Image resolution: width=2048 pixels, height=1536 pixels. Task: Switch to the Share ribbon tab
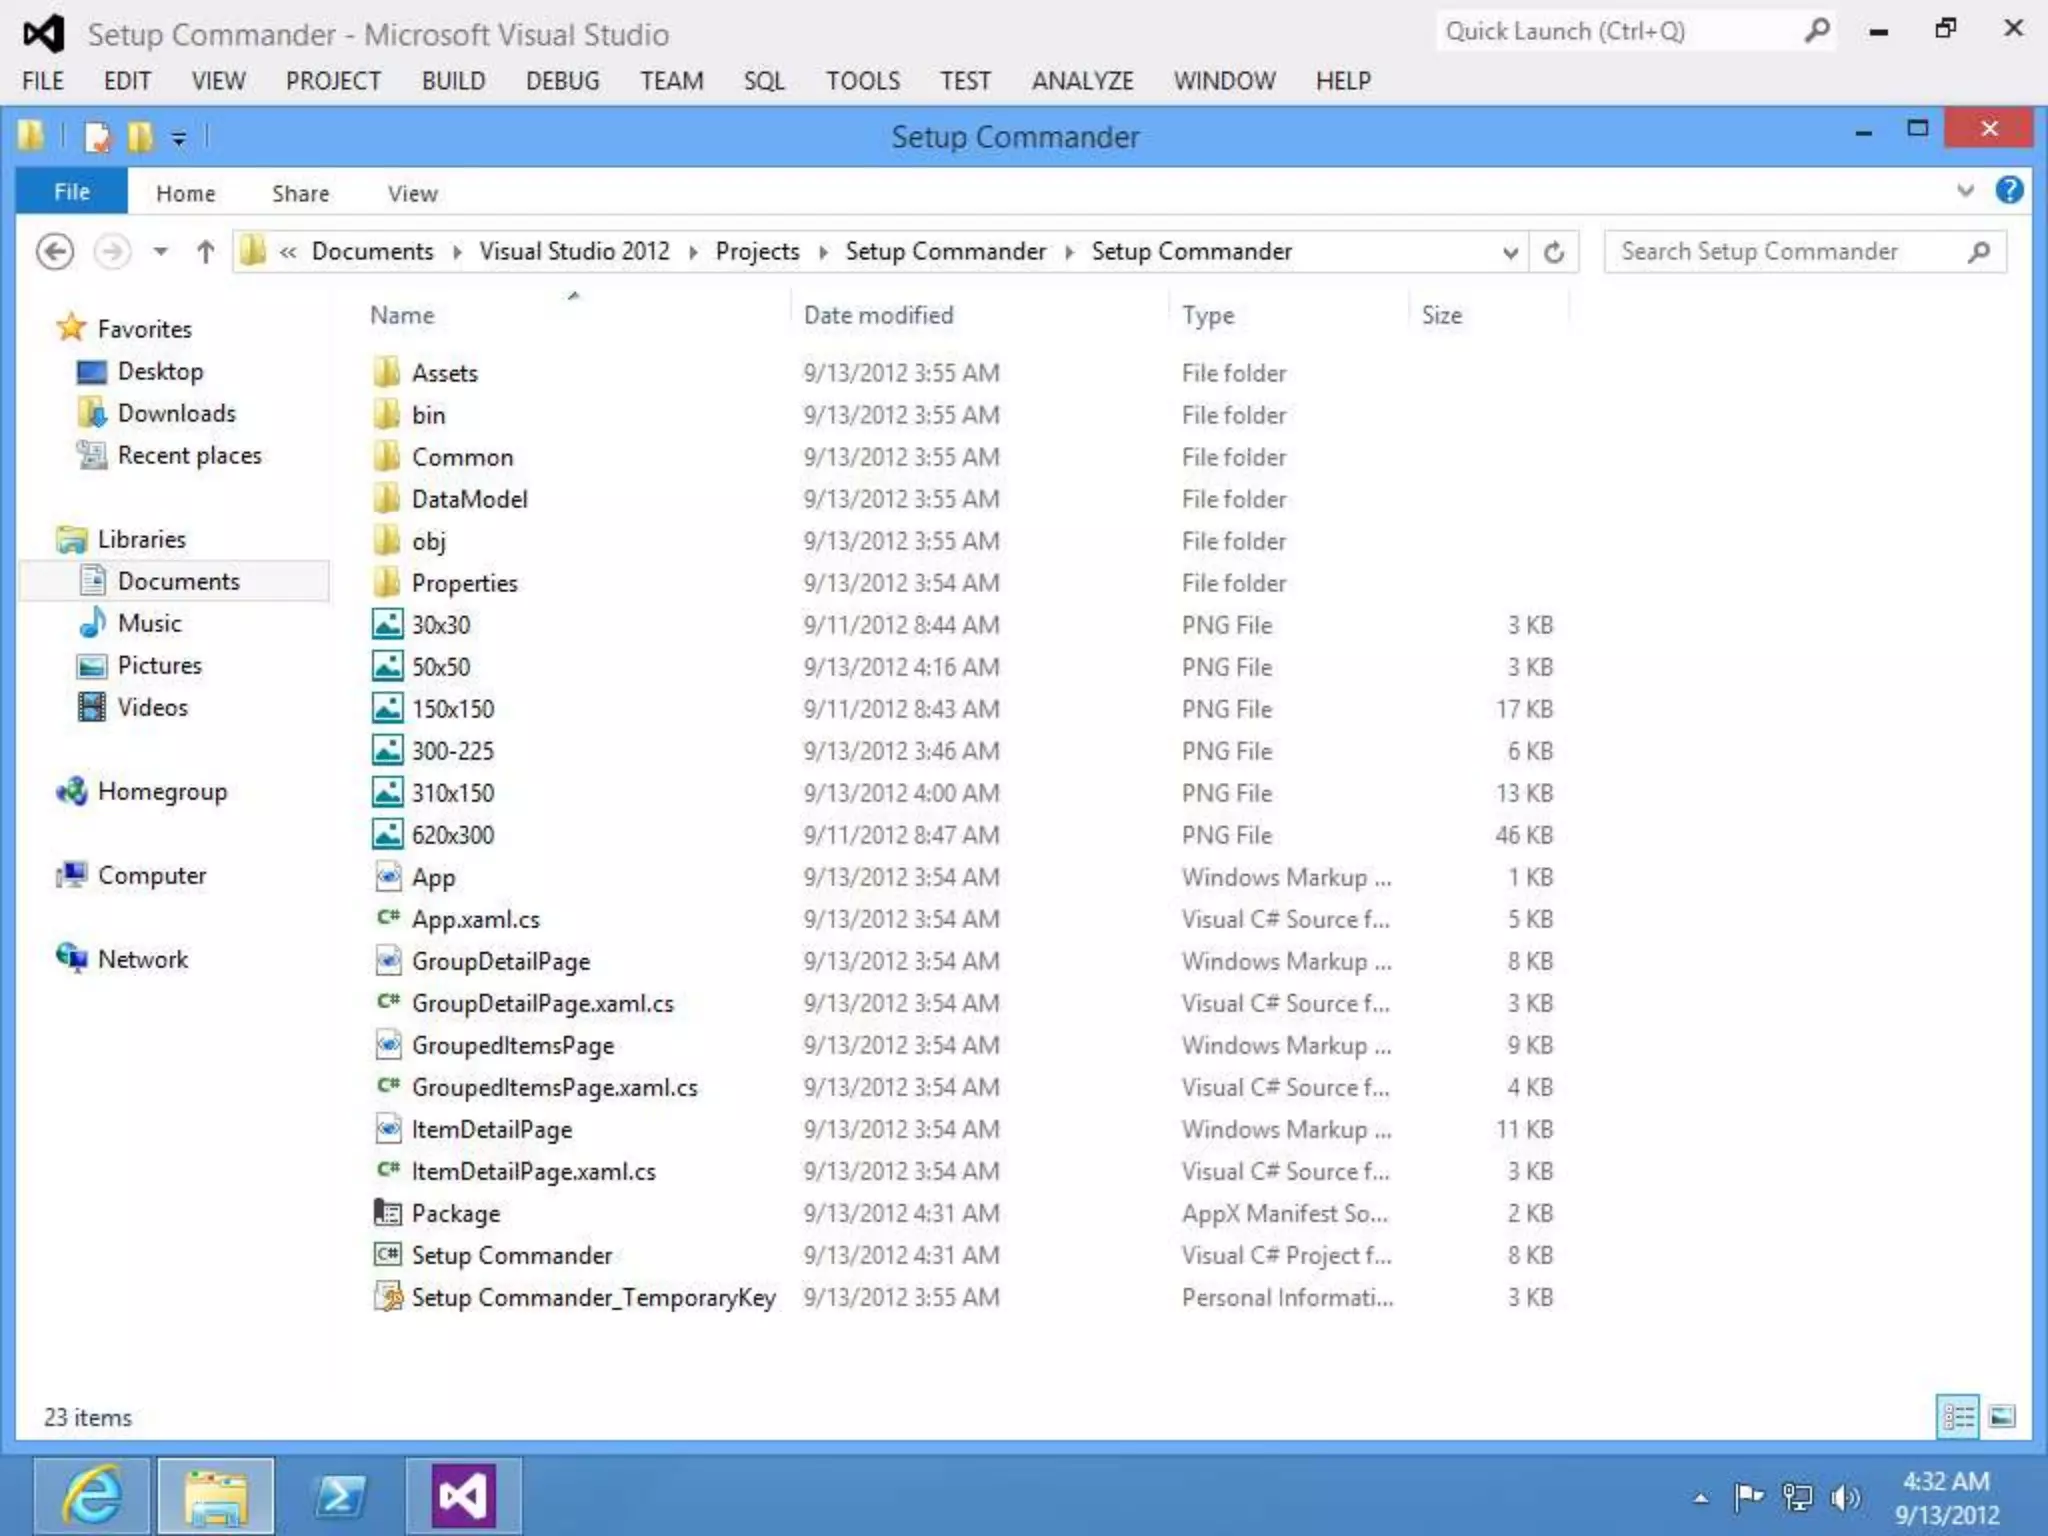(300, 193)
